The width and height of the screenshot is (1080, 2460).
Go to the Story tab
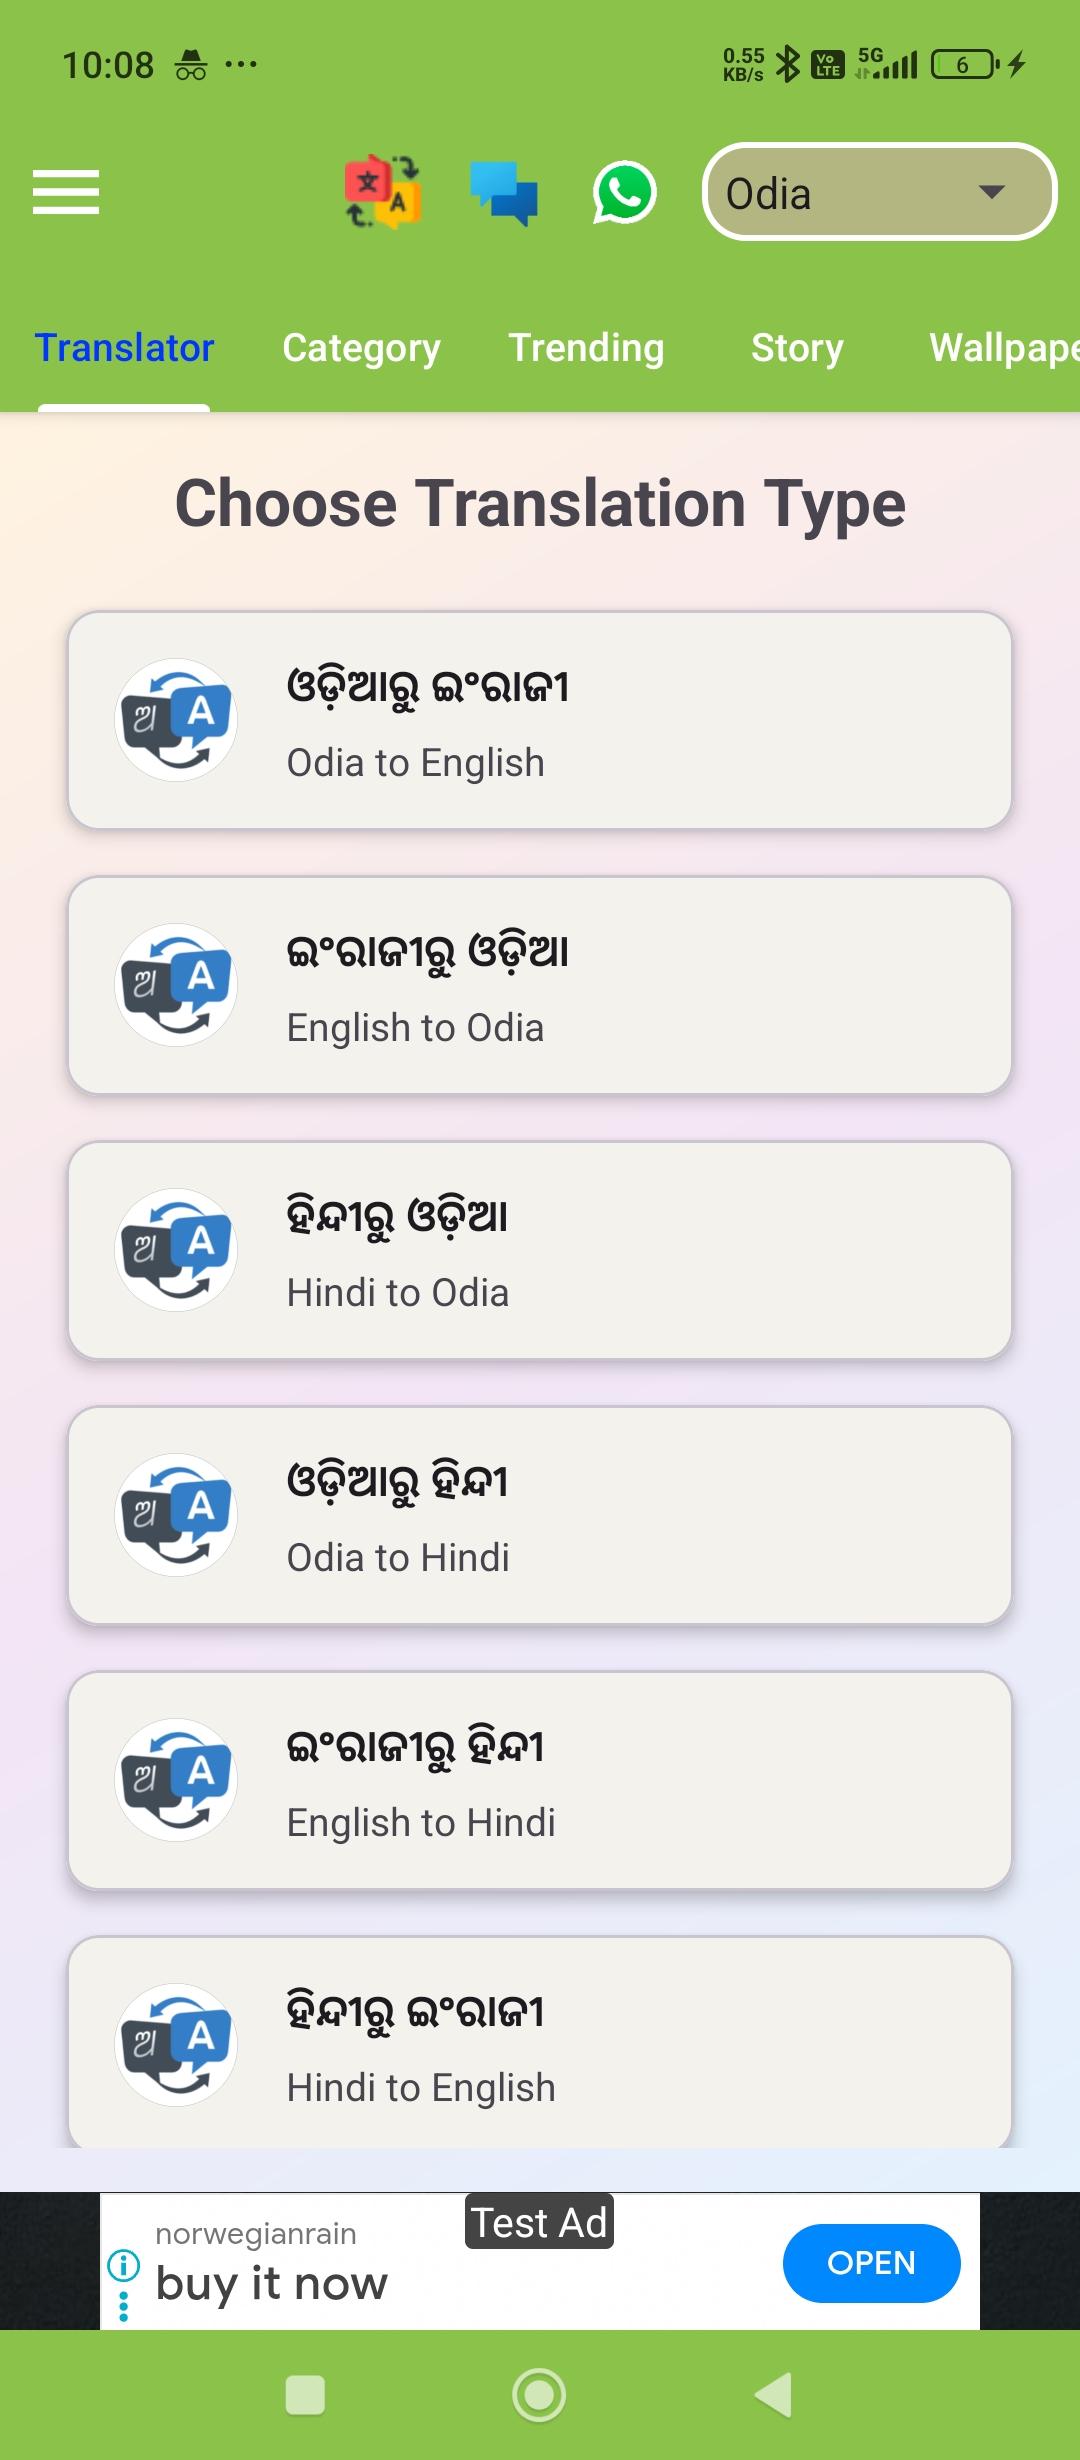tap(797, 348)
